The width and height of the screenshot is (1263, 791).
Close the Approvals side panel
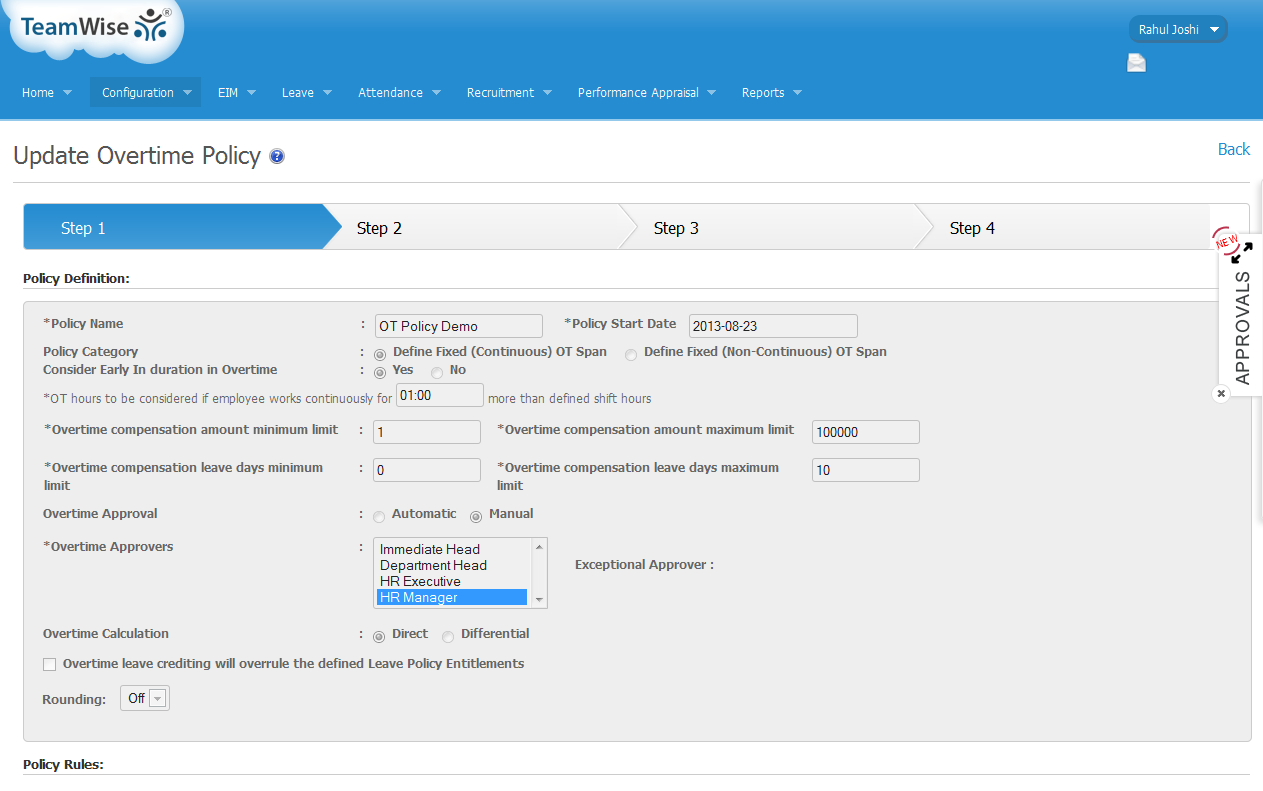tap(1221, 394)
